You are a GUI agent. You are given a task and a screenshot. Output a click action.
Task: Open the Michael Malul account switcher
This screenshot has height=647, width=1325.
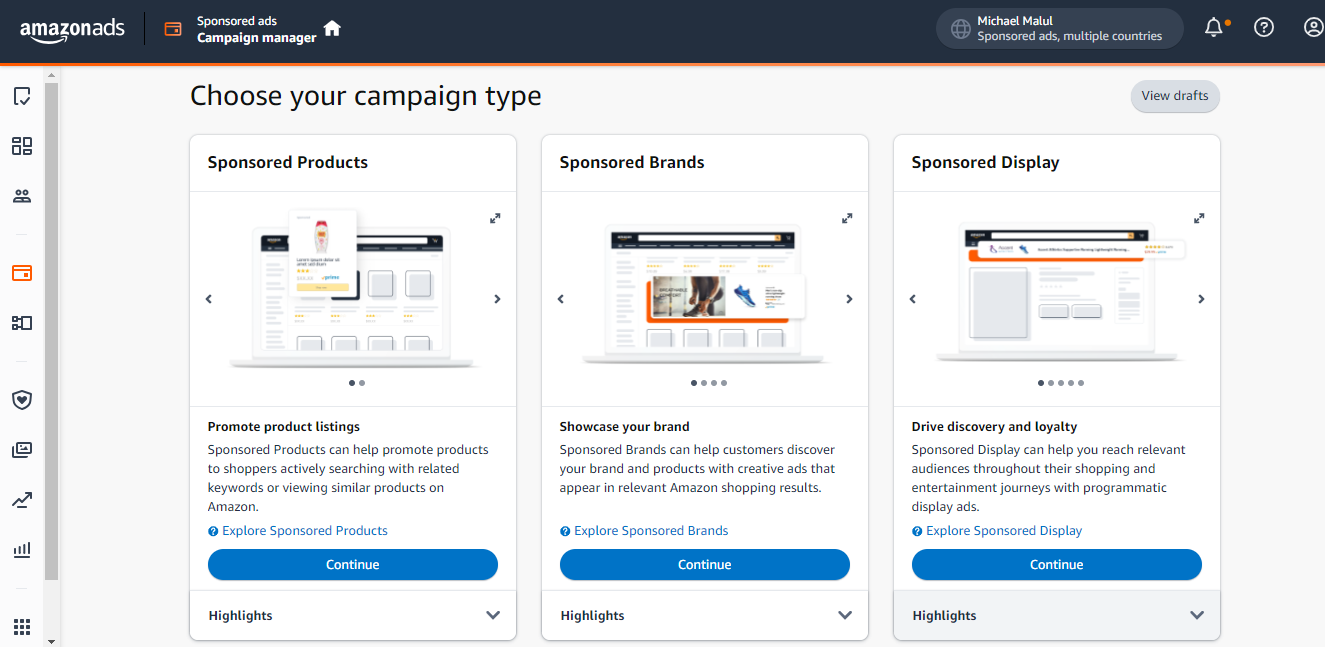[x=1060, y=28]
